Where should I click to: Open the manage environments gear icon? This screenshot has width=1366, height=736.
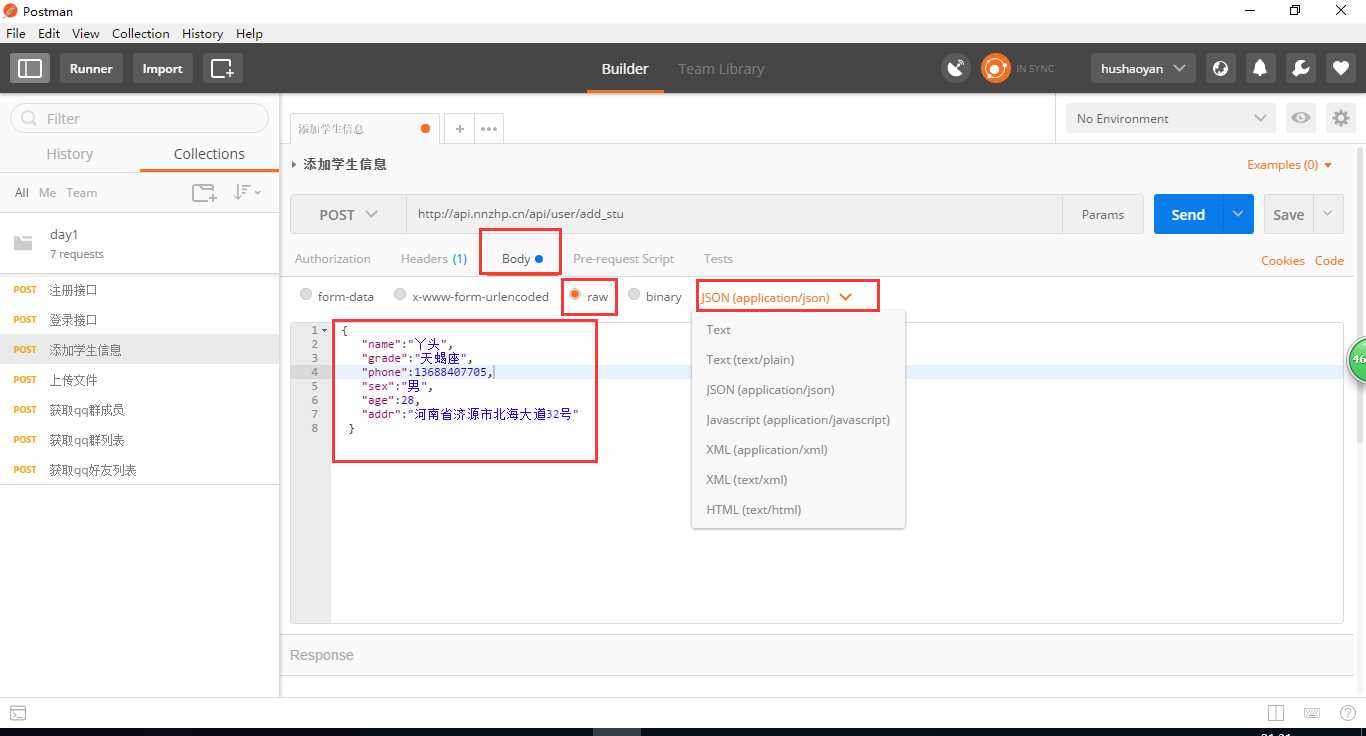[1340, 118]
